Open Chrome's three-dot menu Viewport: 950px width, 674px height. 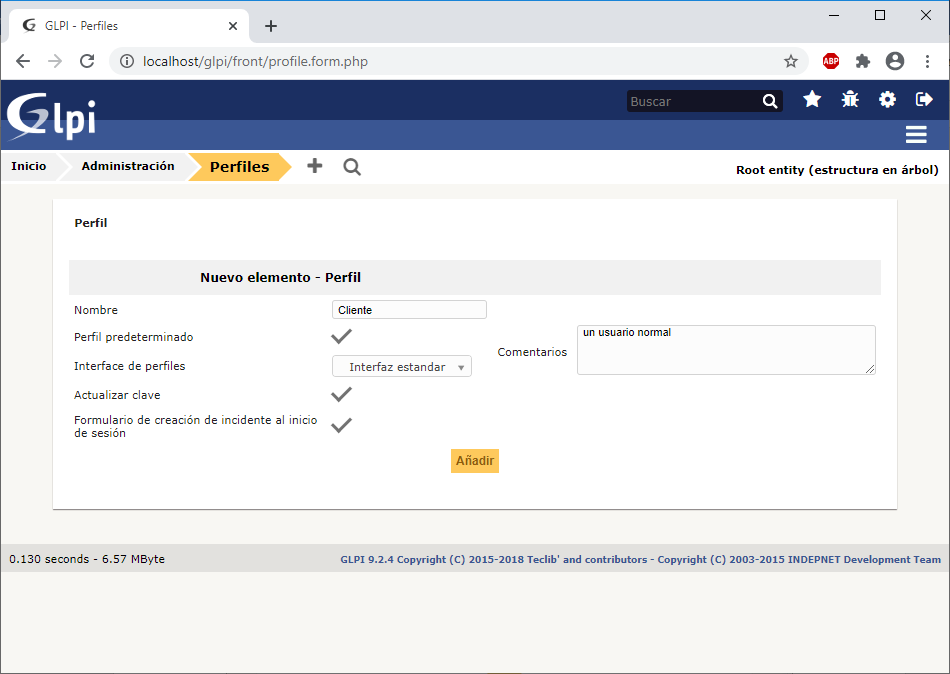coord(927,61)
